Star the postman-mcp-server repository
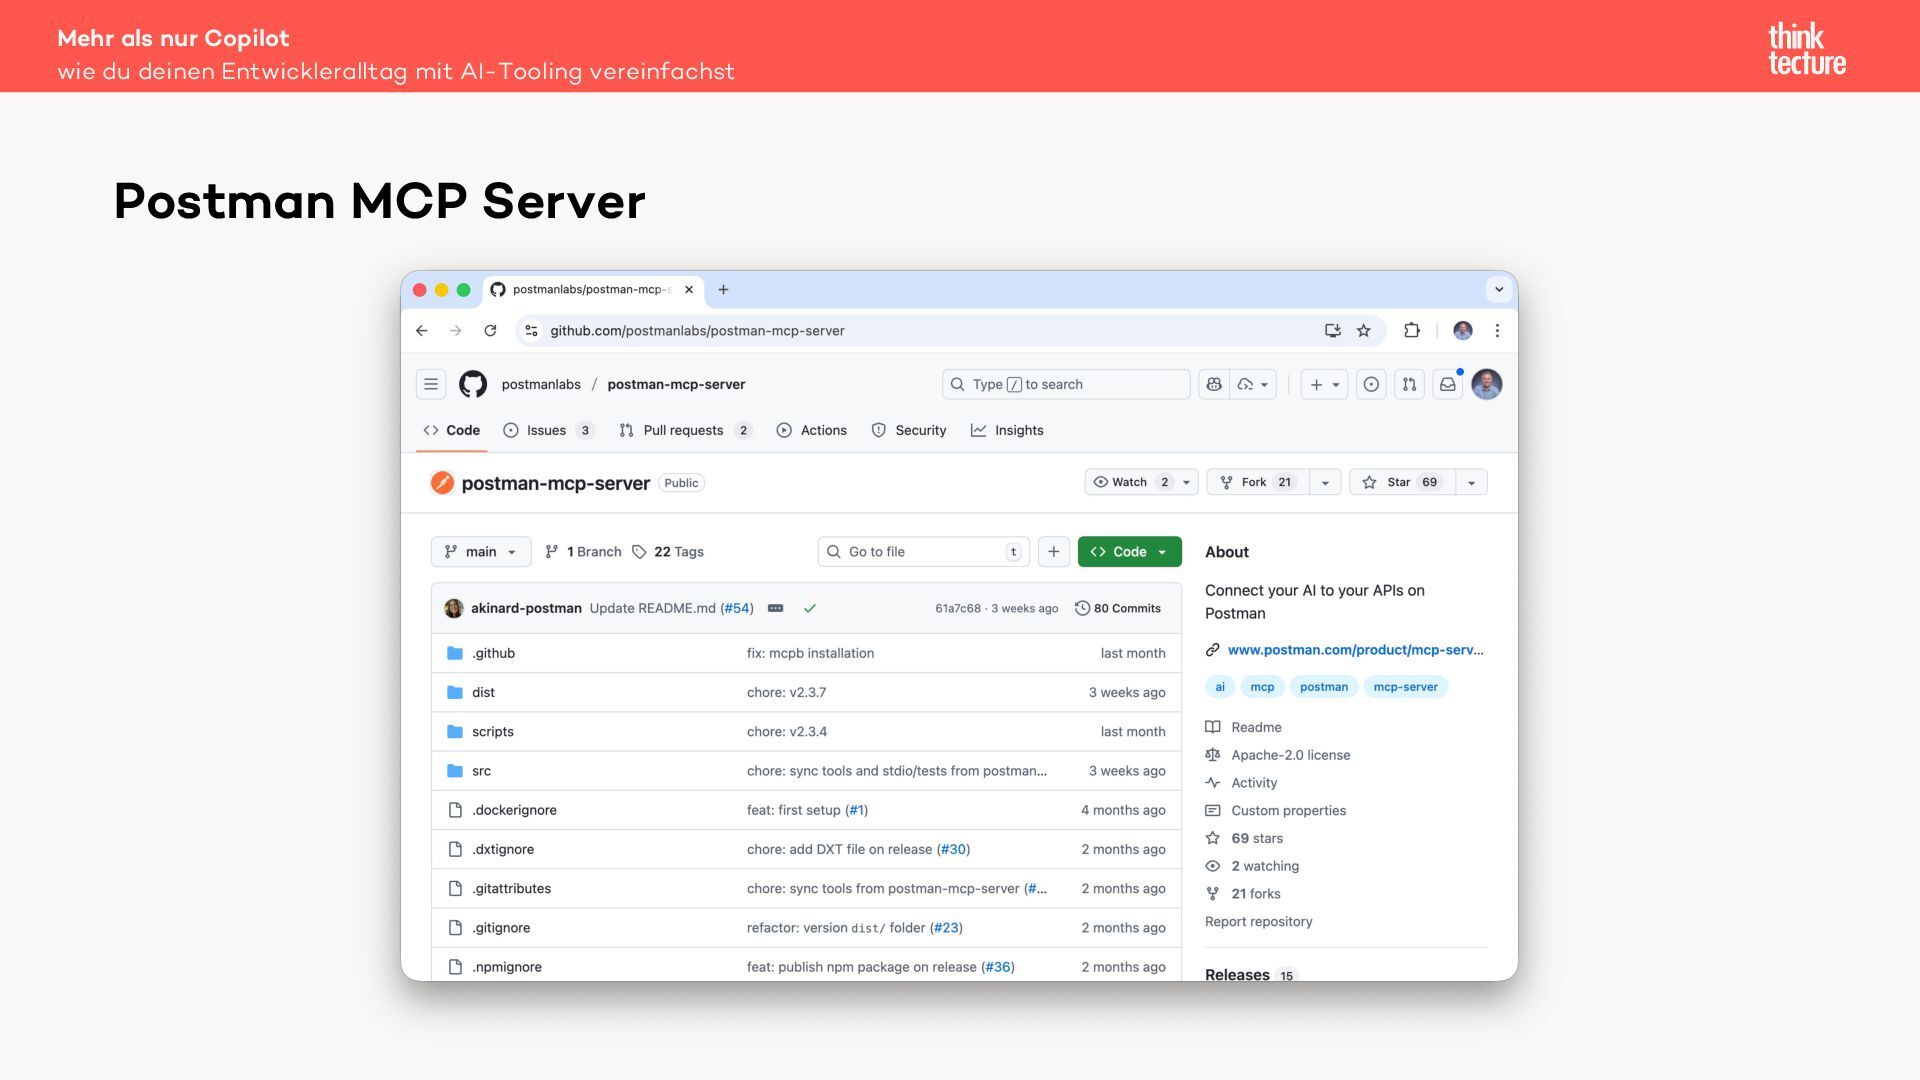 point(1400,482)
